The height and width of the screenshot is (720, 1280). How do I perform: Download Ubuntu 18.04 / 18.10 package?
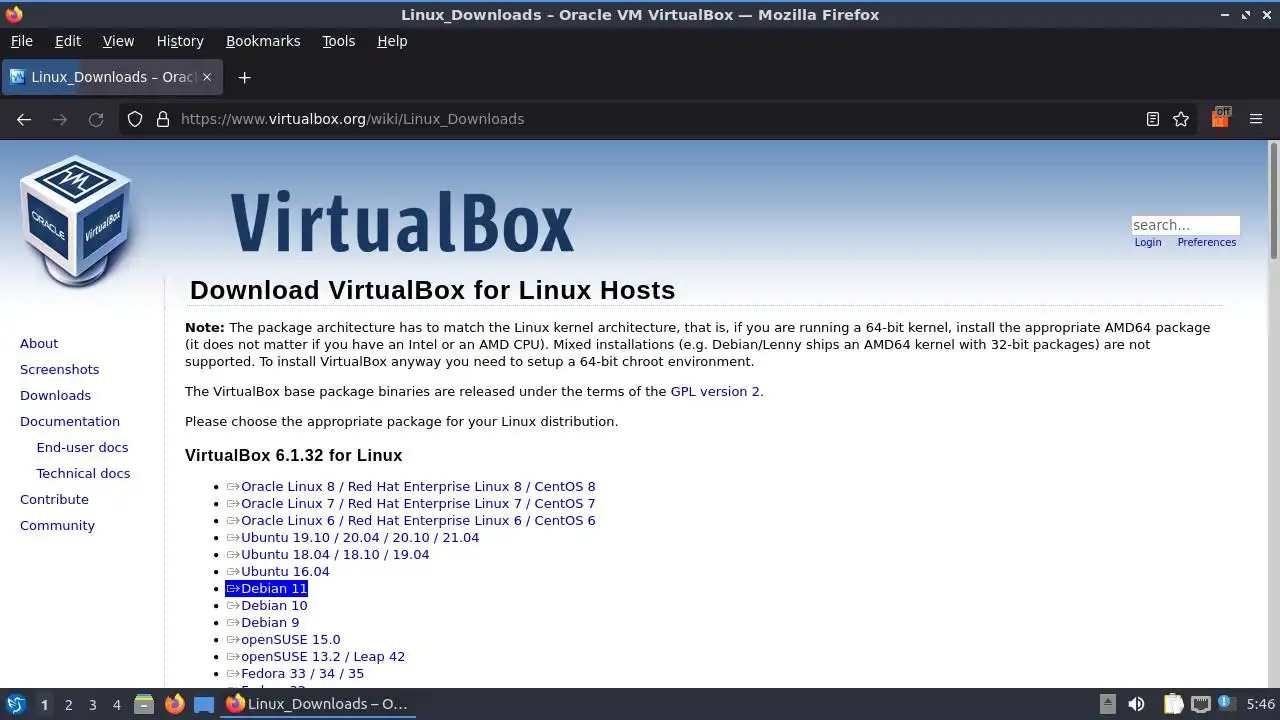328,554
